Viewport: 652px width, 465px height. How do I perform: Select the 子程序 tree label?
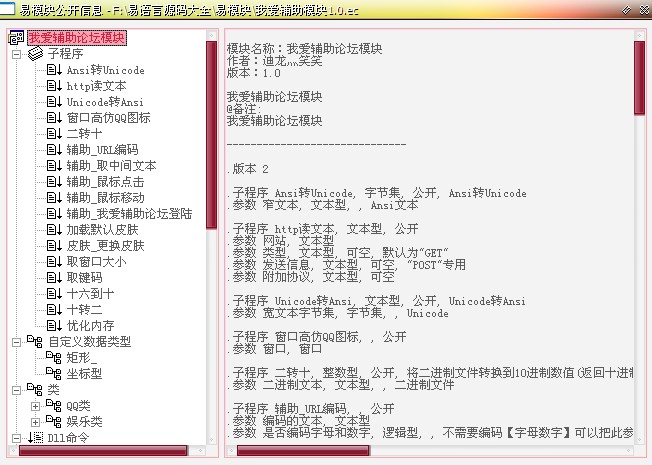[65, 54]
